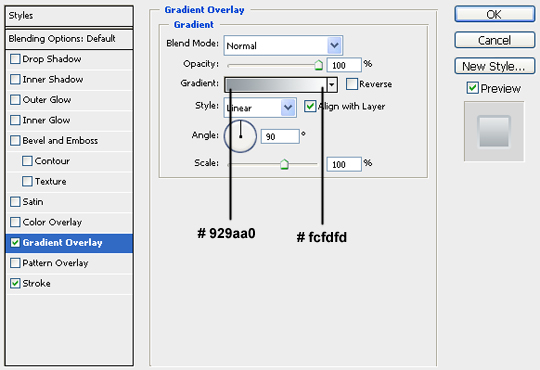Select the Gradient Overlay label
The height and width of the screenshot is (370, 540).
click(x=62, y=243)
